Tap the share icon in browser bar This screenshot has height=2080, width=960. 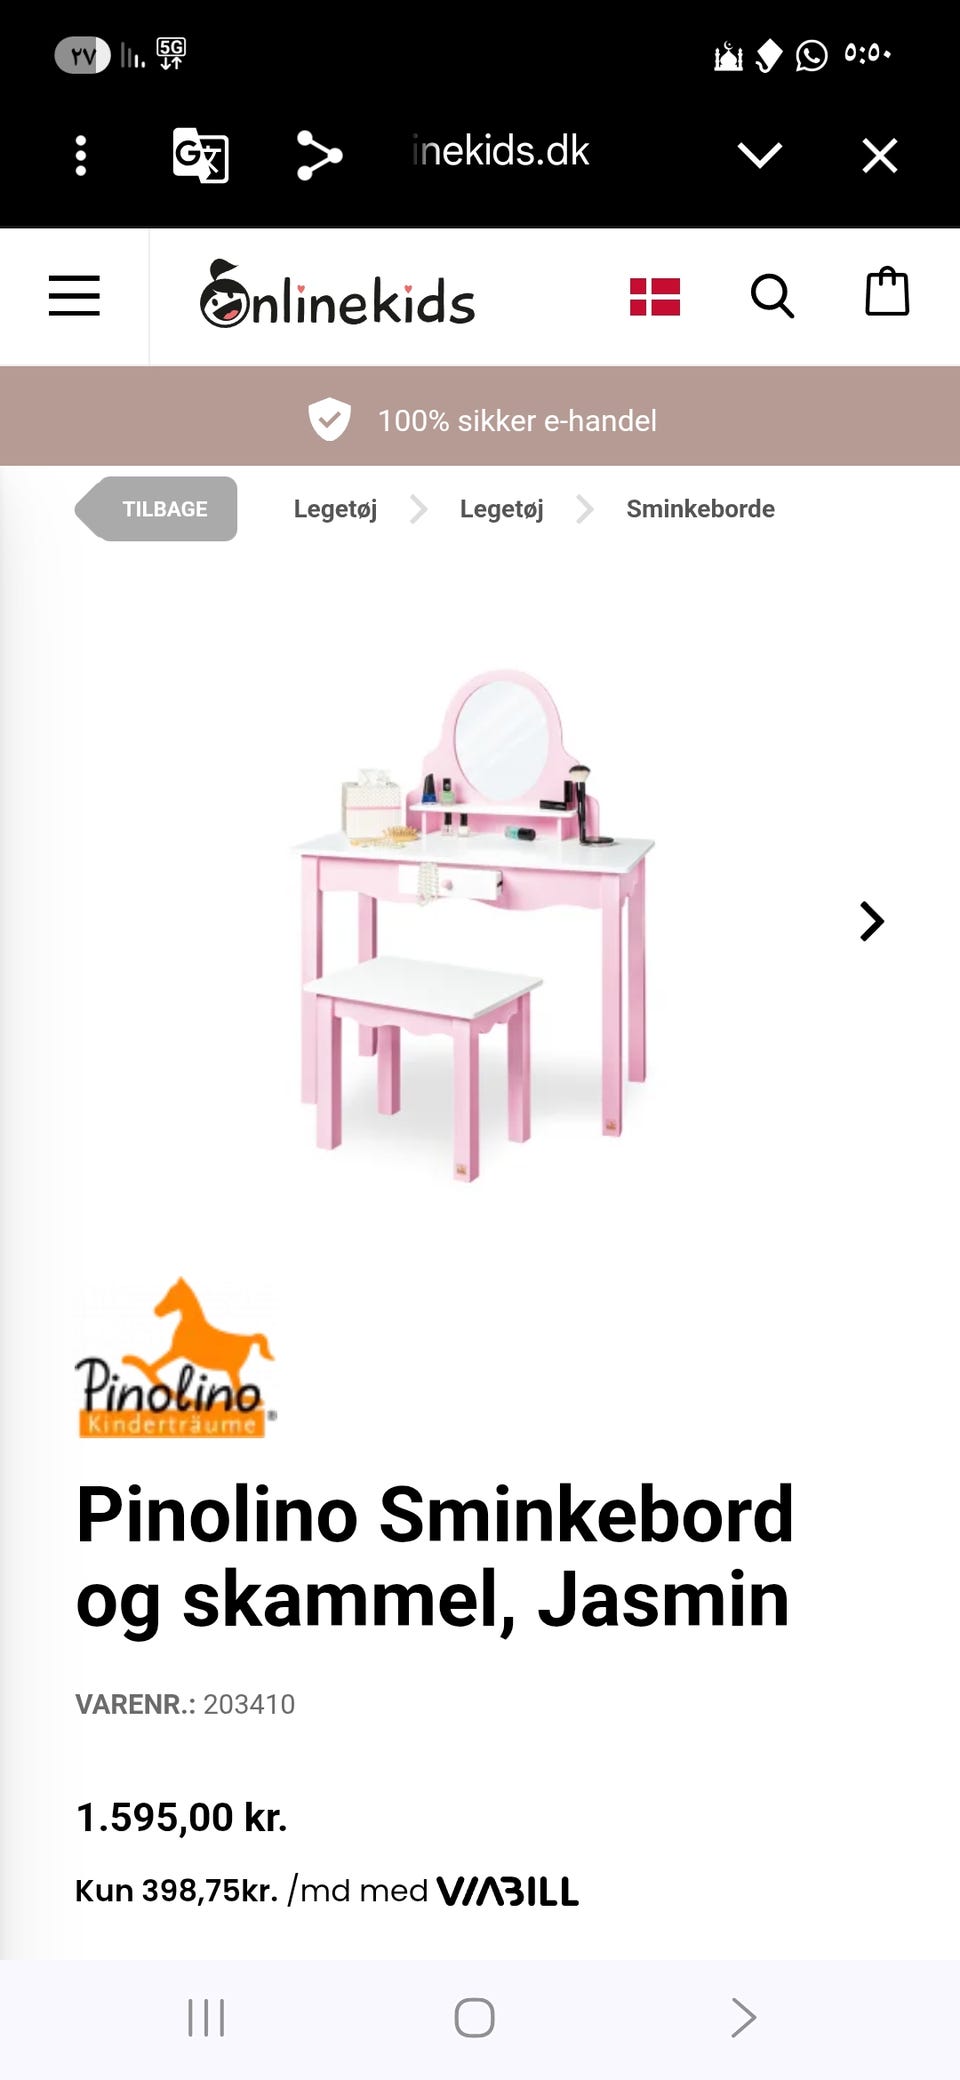coord(319,155)
